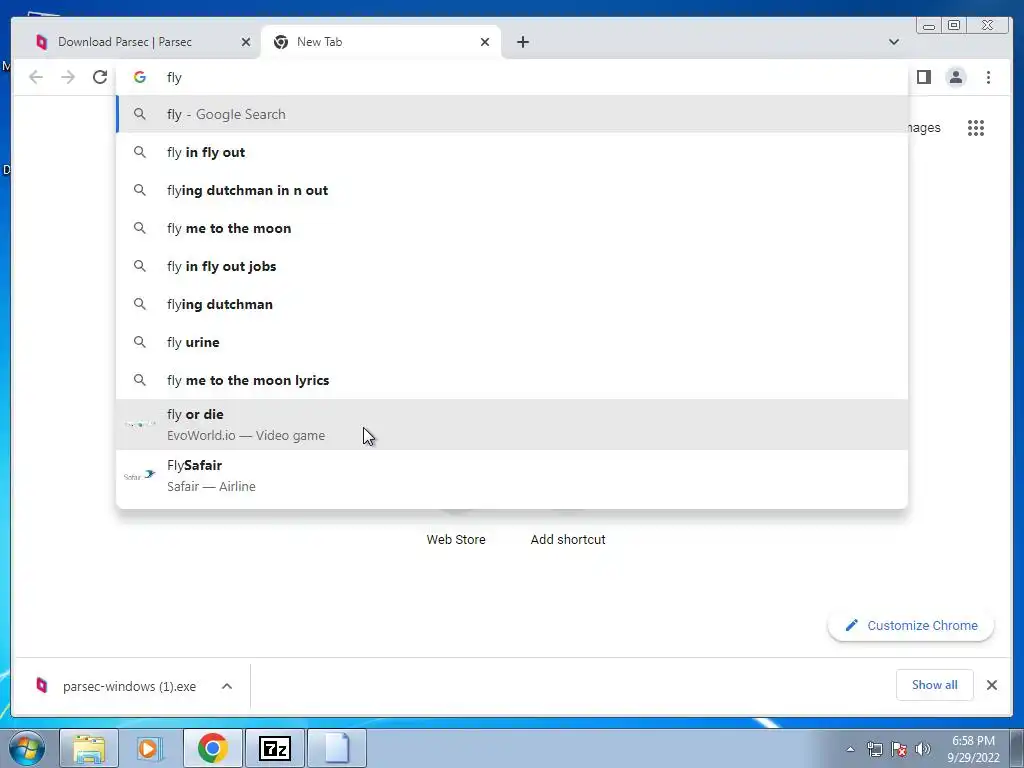Add a new tab with the plus

pyautogui.click(x=522, y=42)
